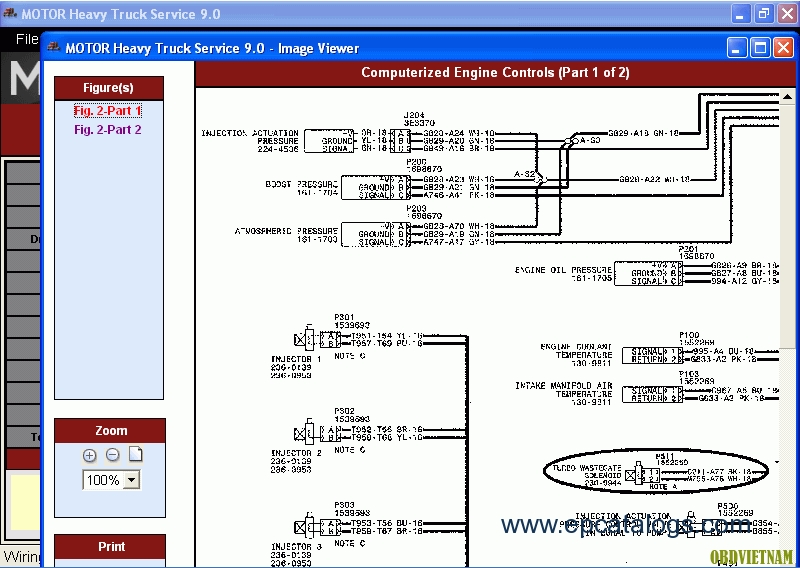The width and height of the screenshot is (800, 568).
Task: Open the File menu
Action: (27, 39)
